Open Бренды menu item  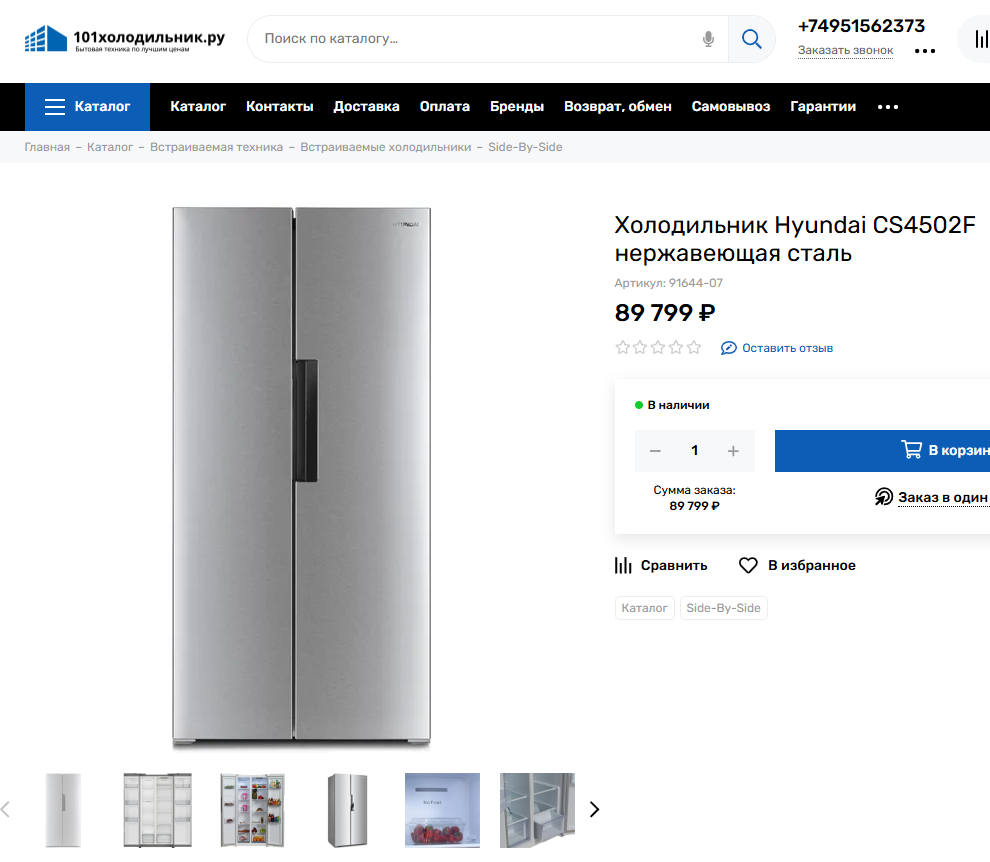pos(517,107)
